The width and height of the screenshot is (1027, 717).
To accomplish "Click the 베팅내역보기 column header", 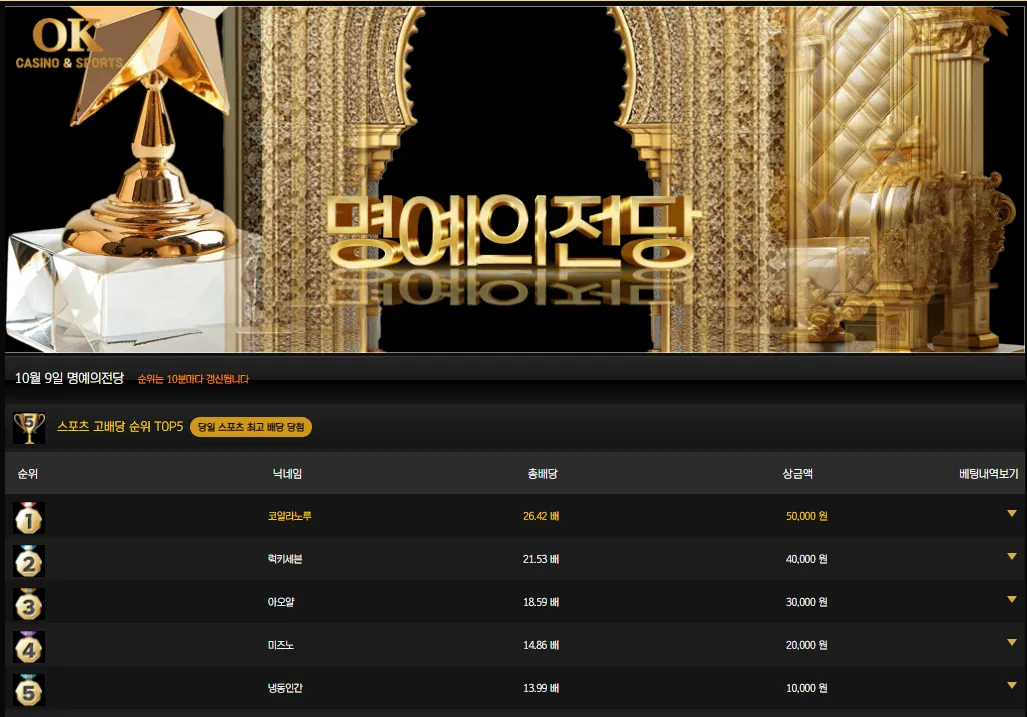I will pos(988,473).
